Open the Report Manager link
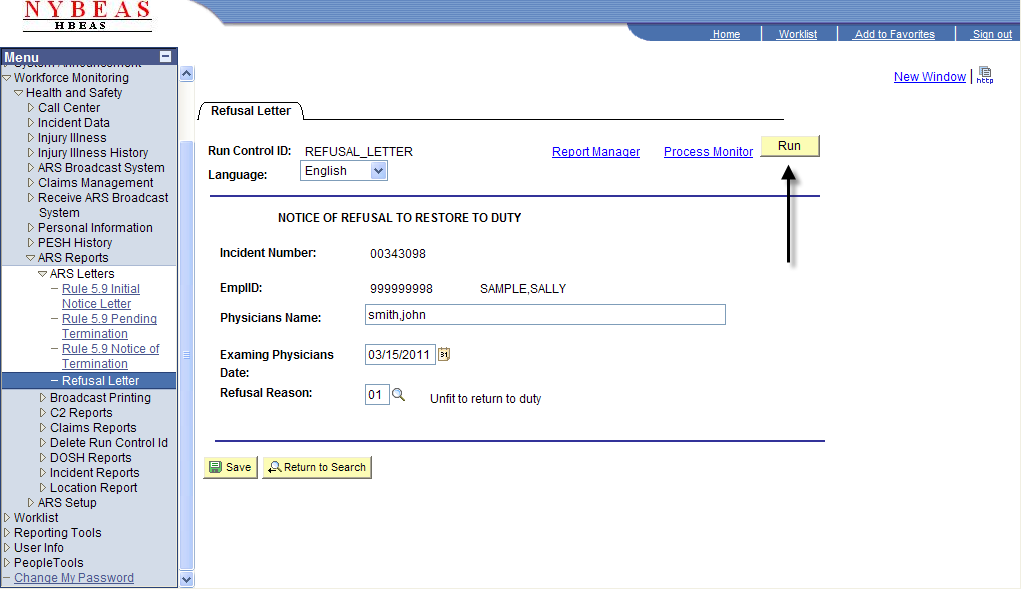The height and width of the screenshot is (589, 1021). pyautogui.click(x=596, y=152)
